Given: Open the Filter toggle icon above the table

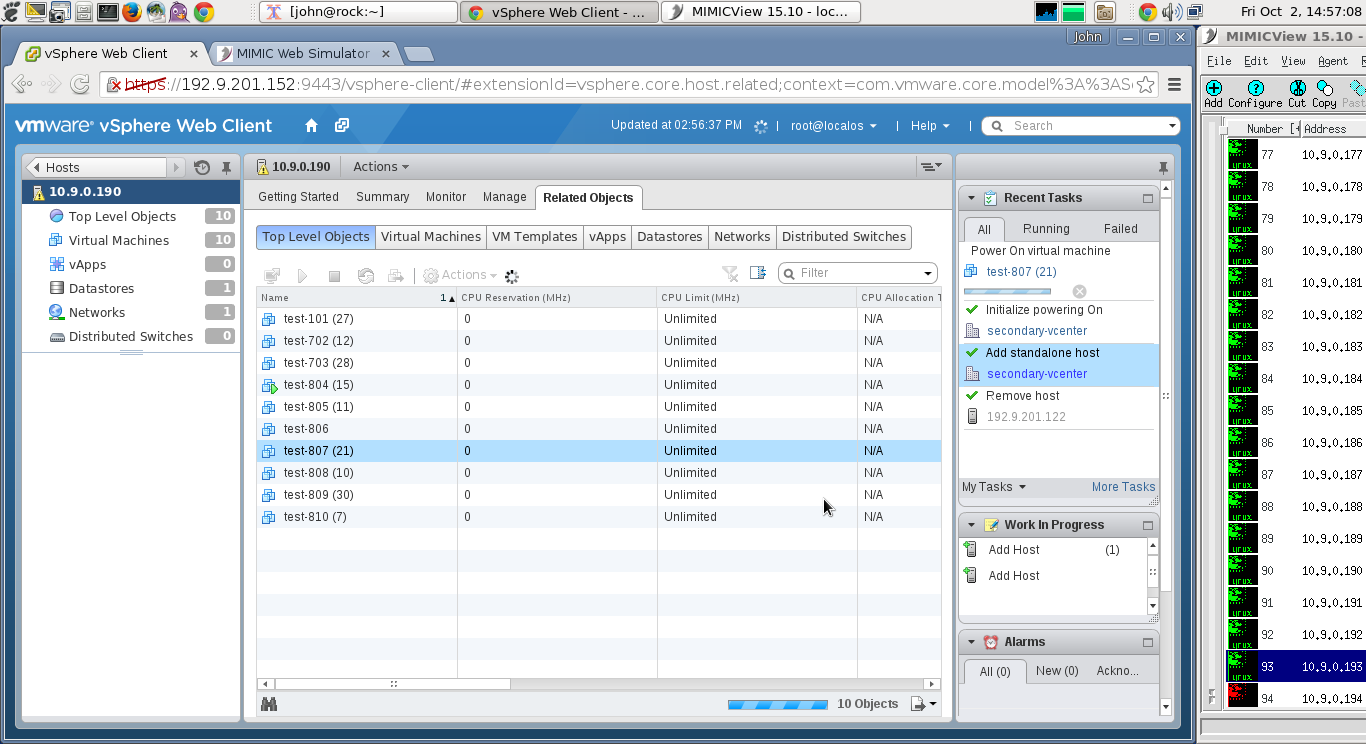Looking at the screenshot, I should [729, 273].
